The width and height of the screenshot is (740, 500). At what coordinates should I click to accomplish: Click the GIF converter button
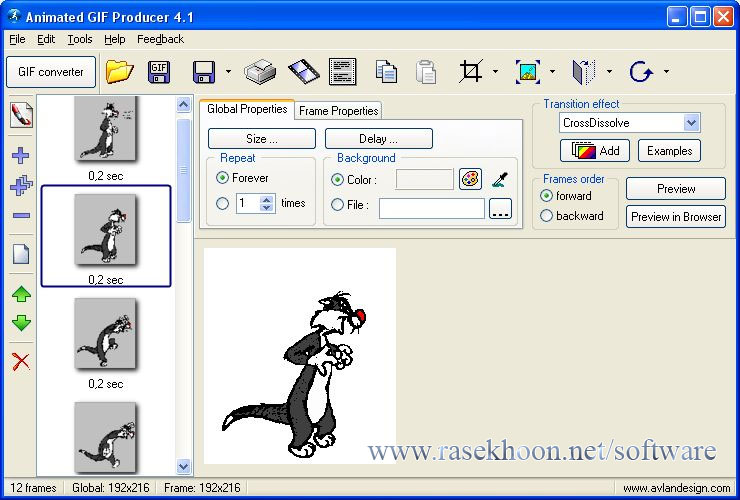(x=51, y=72)
